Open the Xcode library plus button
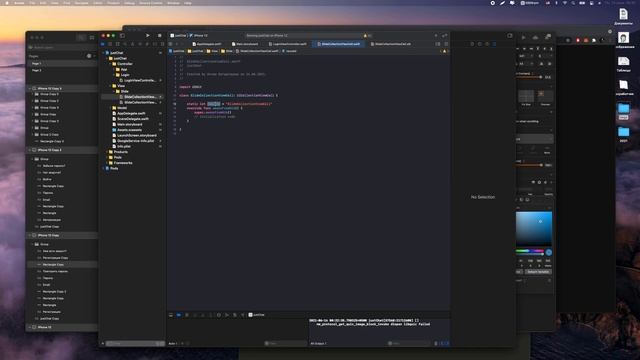 [x=436, y=36]
